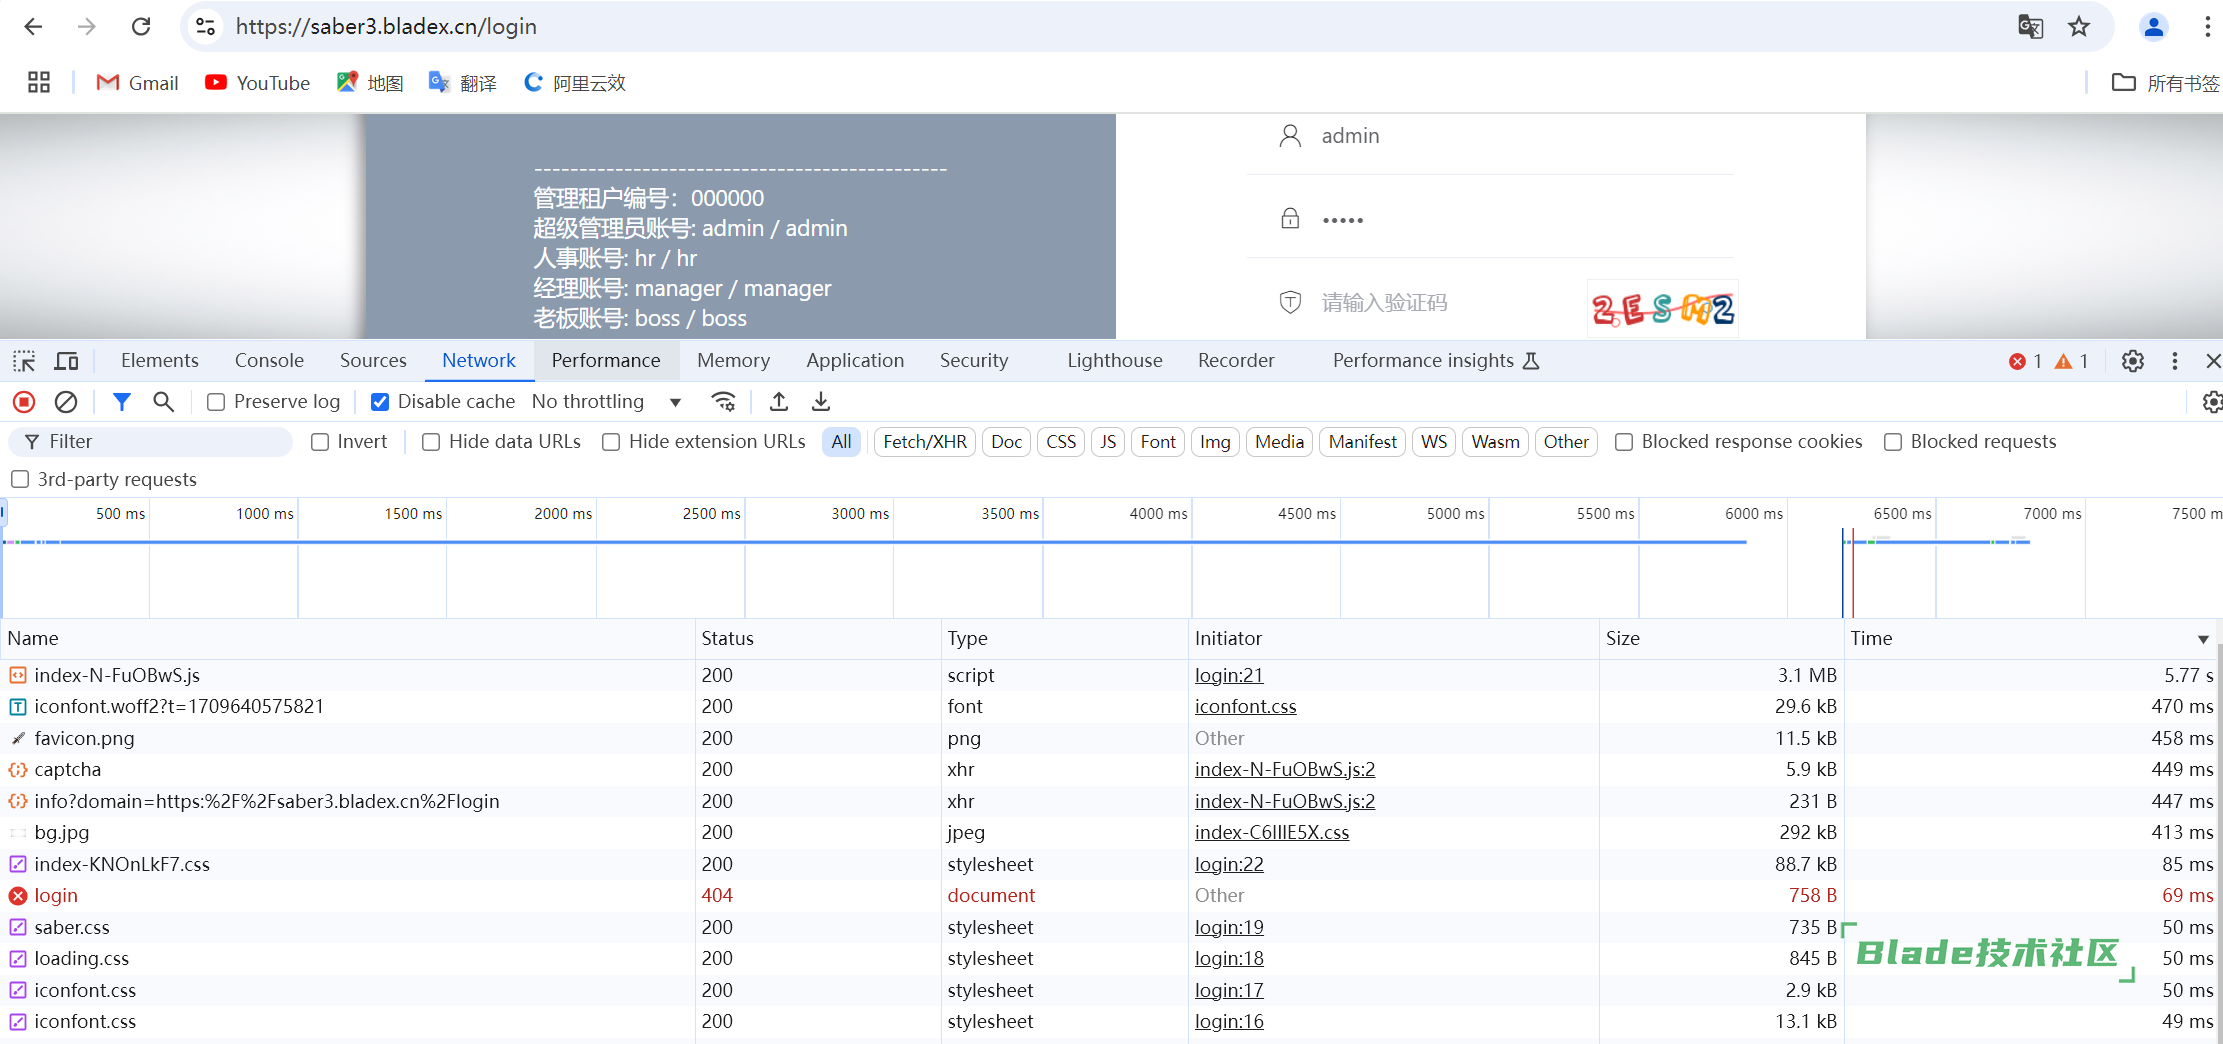This screenshot has height=1044, width=2223.
Task: Open the Chrome three-dot menu
Action: (x=2207, y=27)
